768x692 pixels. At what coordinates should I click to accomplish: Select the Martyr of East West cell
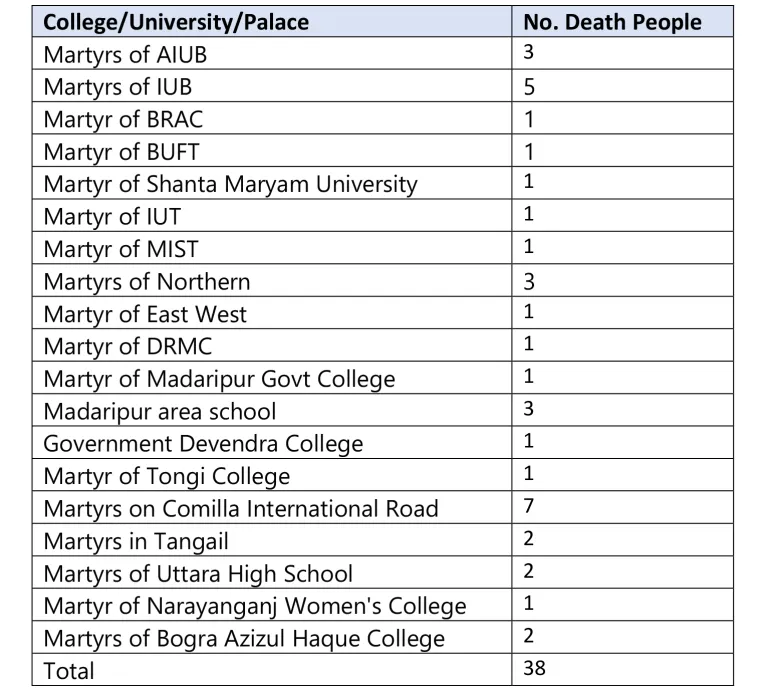pos(272,312)
